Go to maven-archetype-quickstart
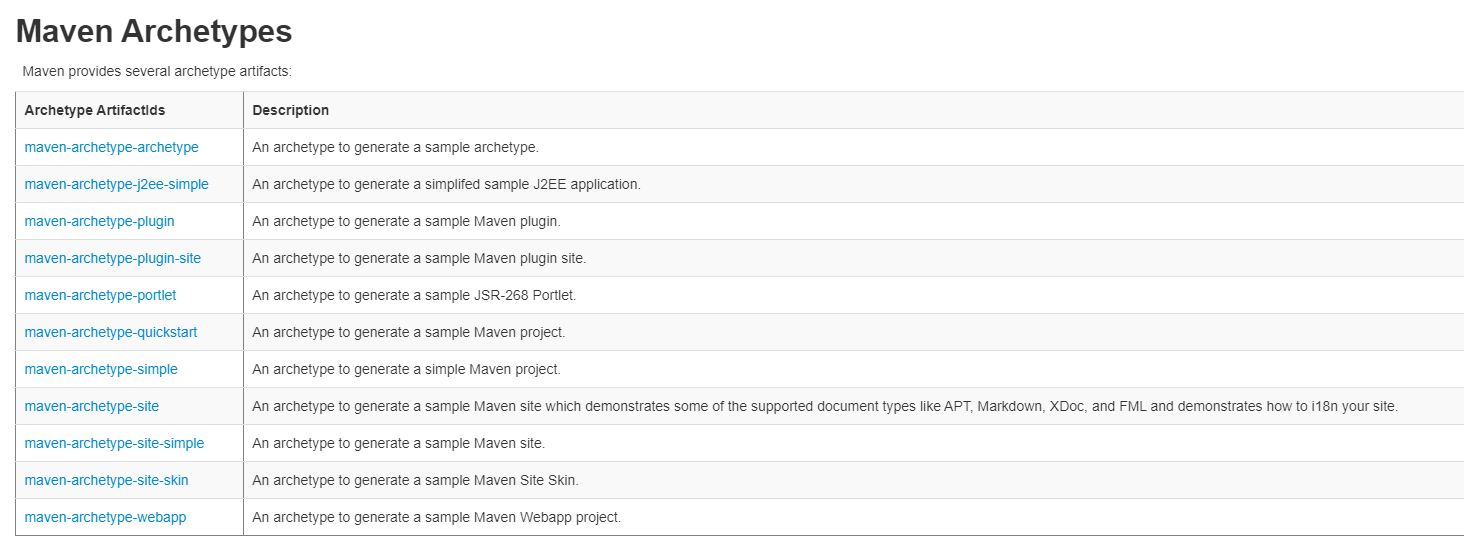The width and height of the screenshot is (1464, 546). (x=111, y=332)
